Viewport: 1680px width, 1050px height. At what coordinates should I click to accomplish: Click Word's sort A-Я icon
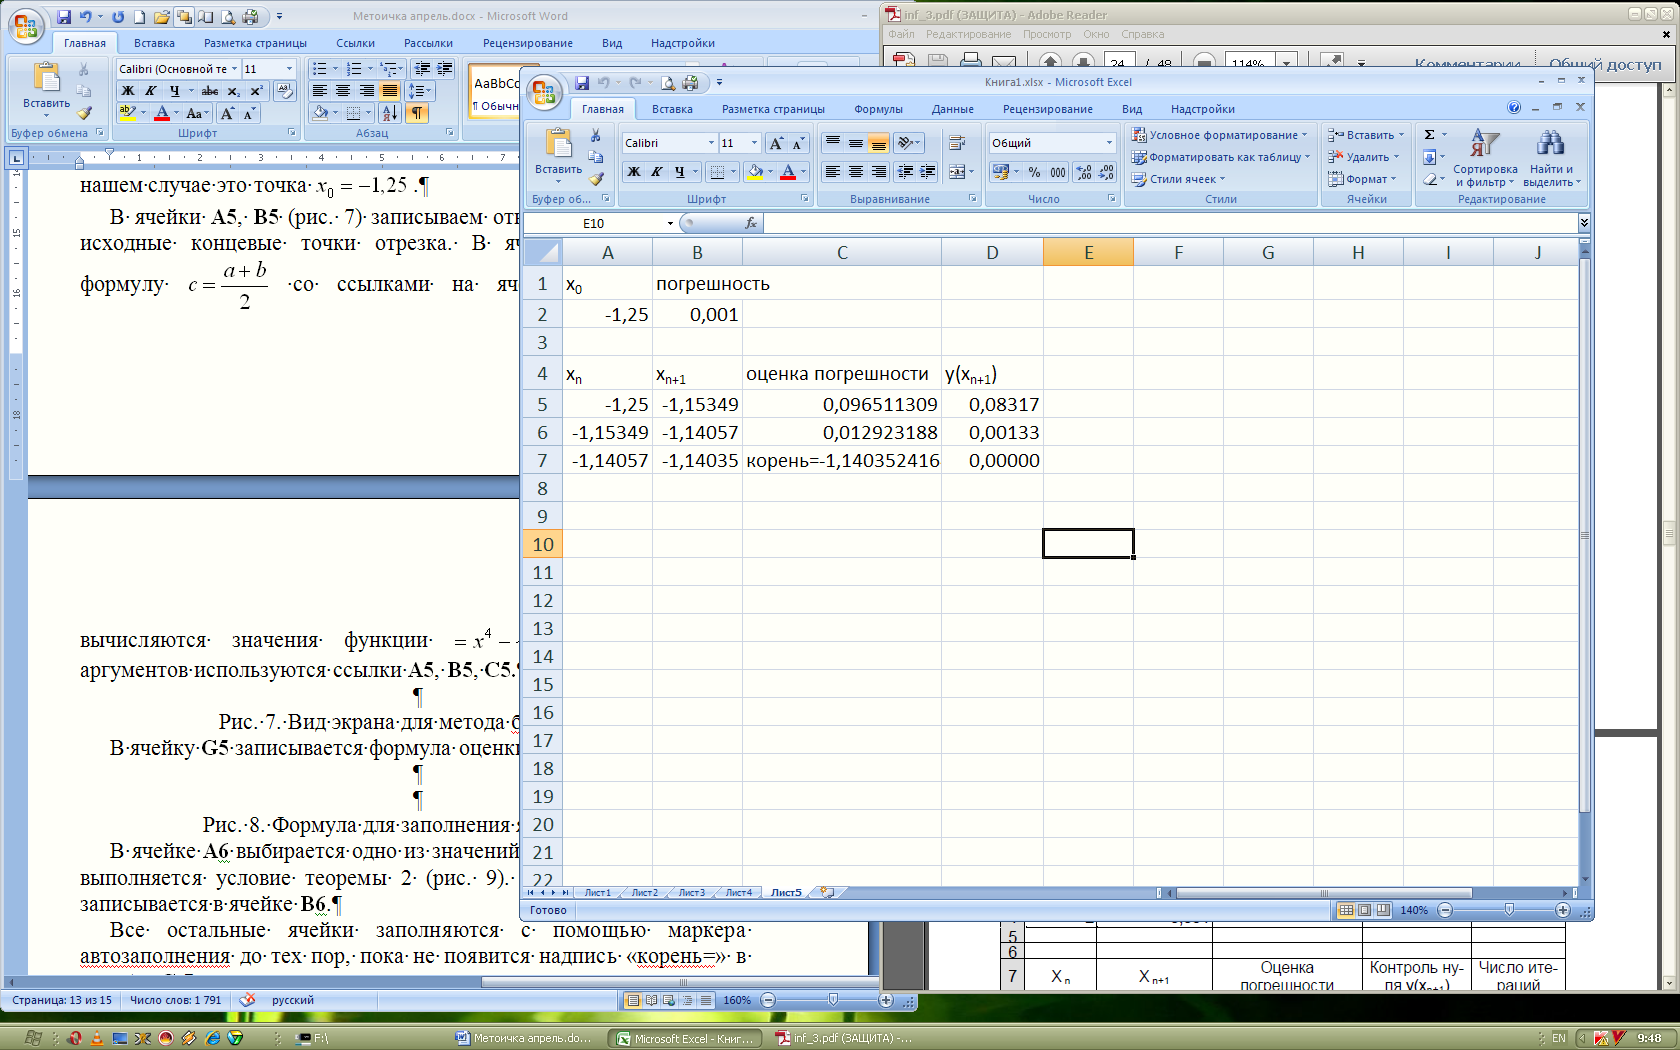[x=390, y=113]
